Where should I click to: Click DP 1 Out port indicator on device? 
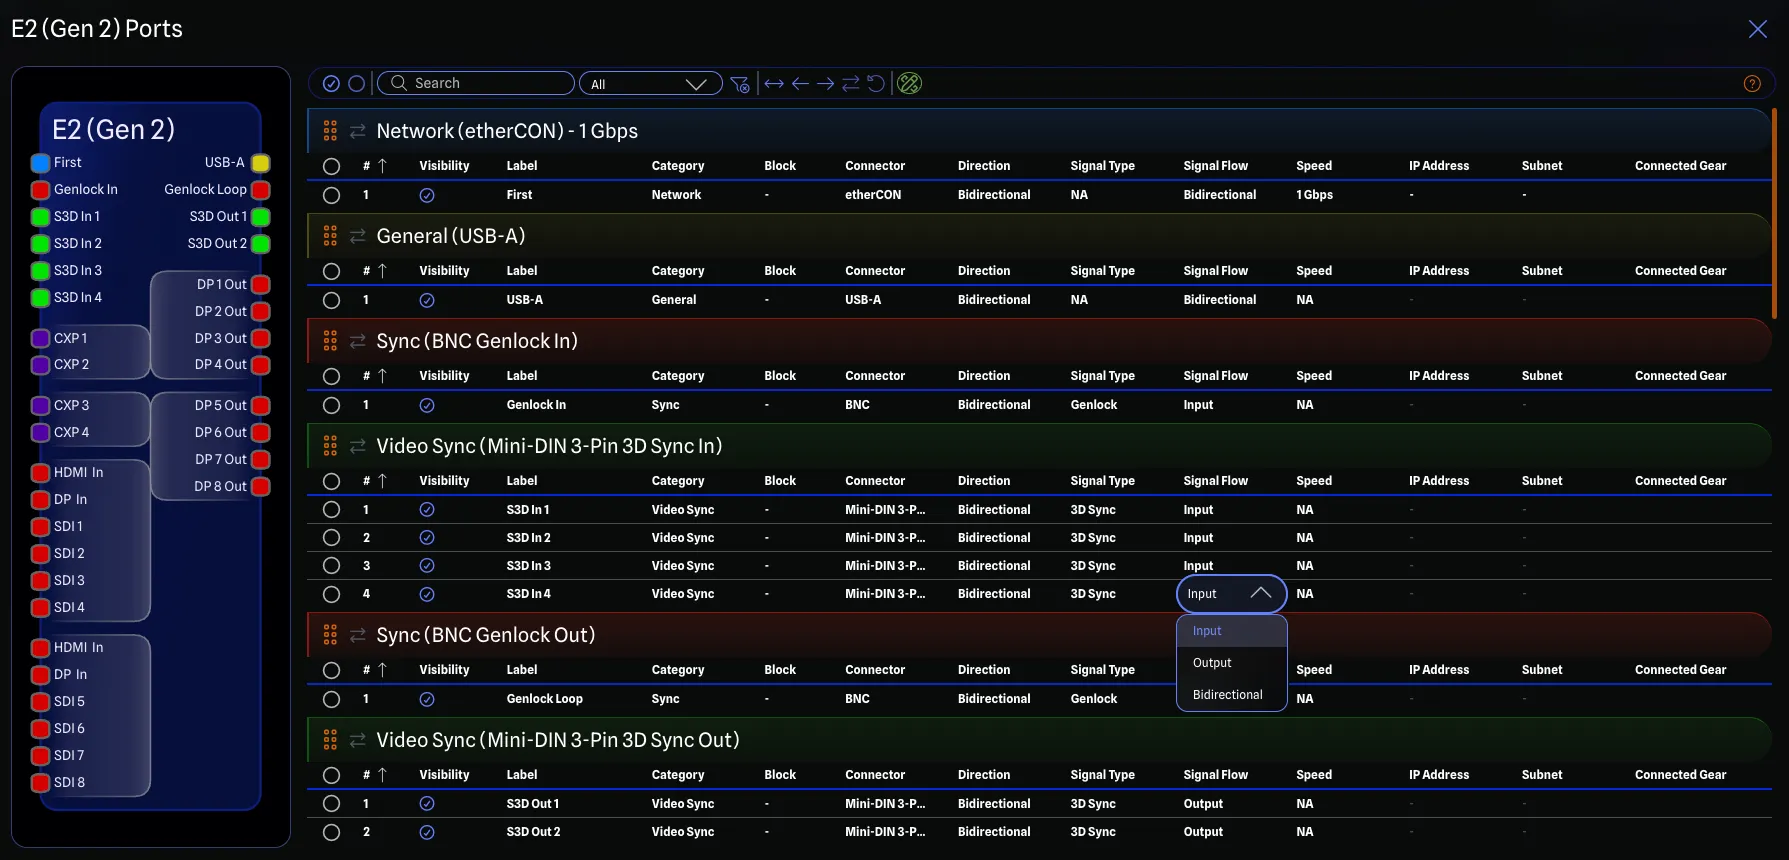260,285
